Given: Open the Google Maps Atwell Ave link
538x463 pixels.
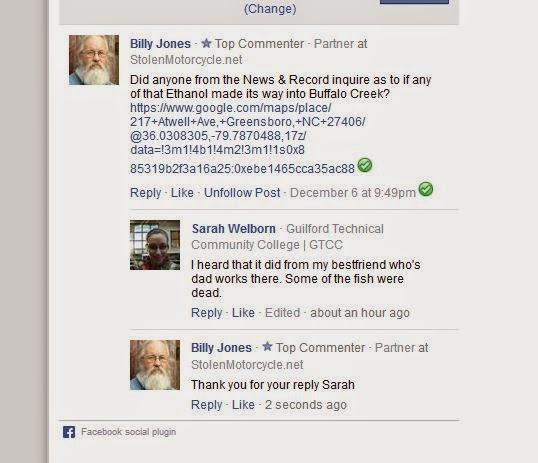Looking at the screenshot, I should pyautogui.click(x=248, y=138).
